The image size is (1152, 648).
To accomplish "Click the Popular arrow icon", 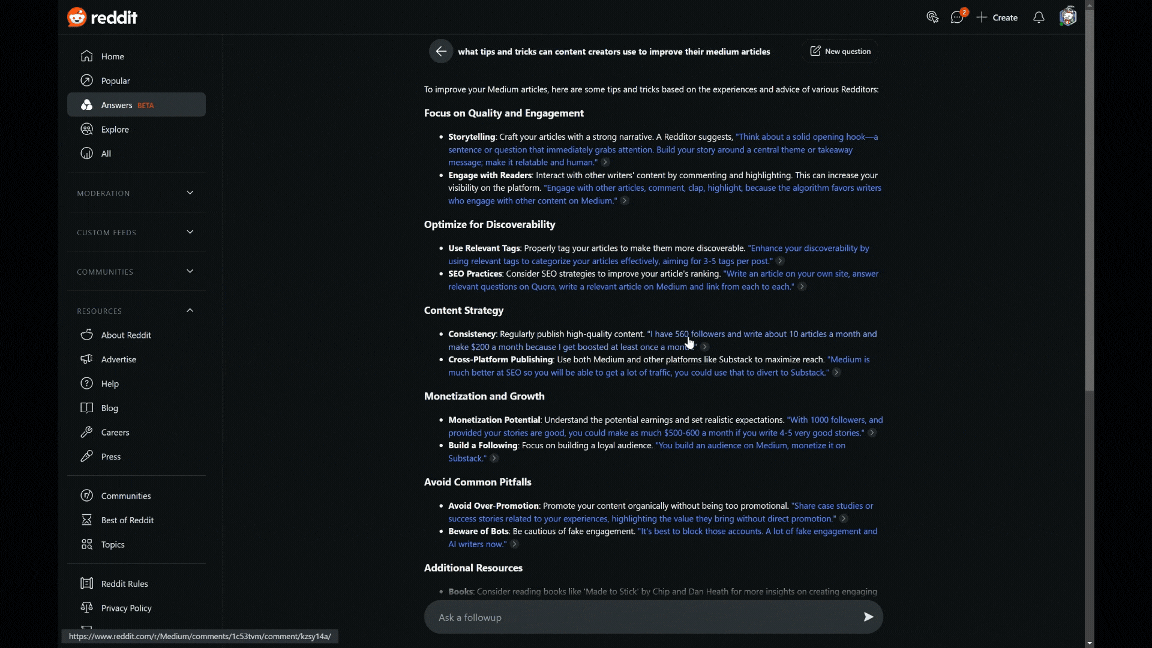I will pos(87,80).
